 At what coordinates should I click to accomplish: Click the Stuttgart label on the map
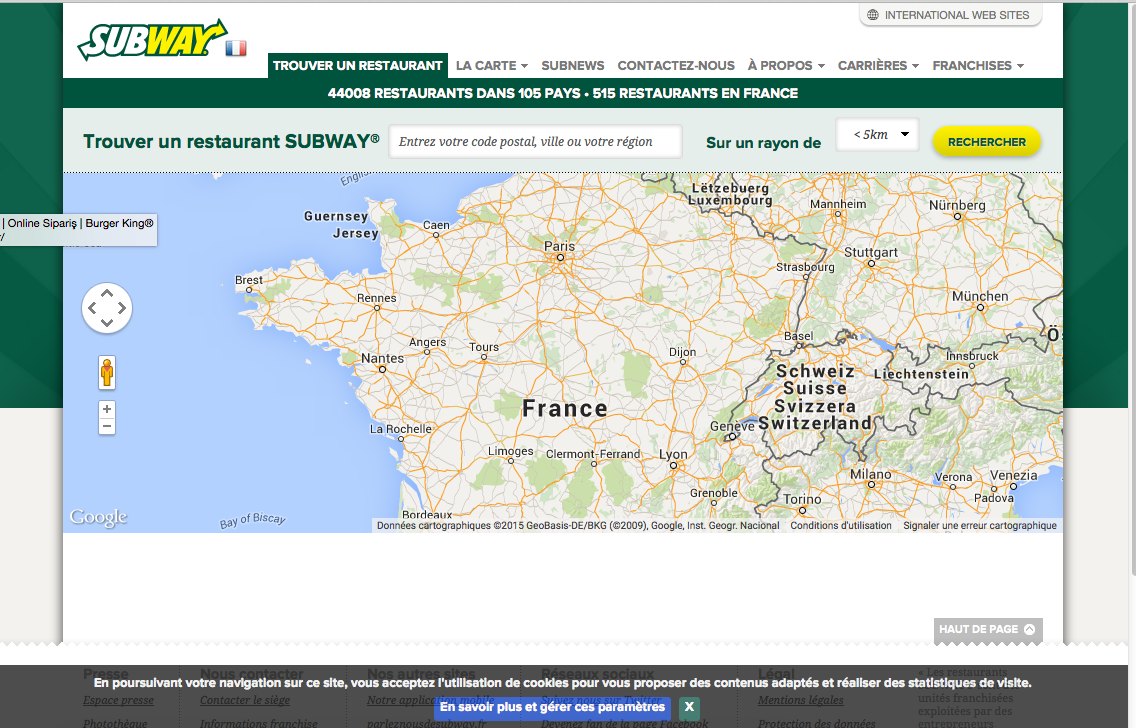pos(871,252)
